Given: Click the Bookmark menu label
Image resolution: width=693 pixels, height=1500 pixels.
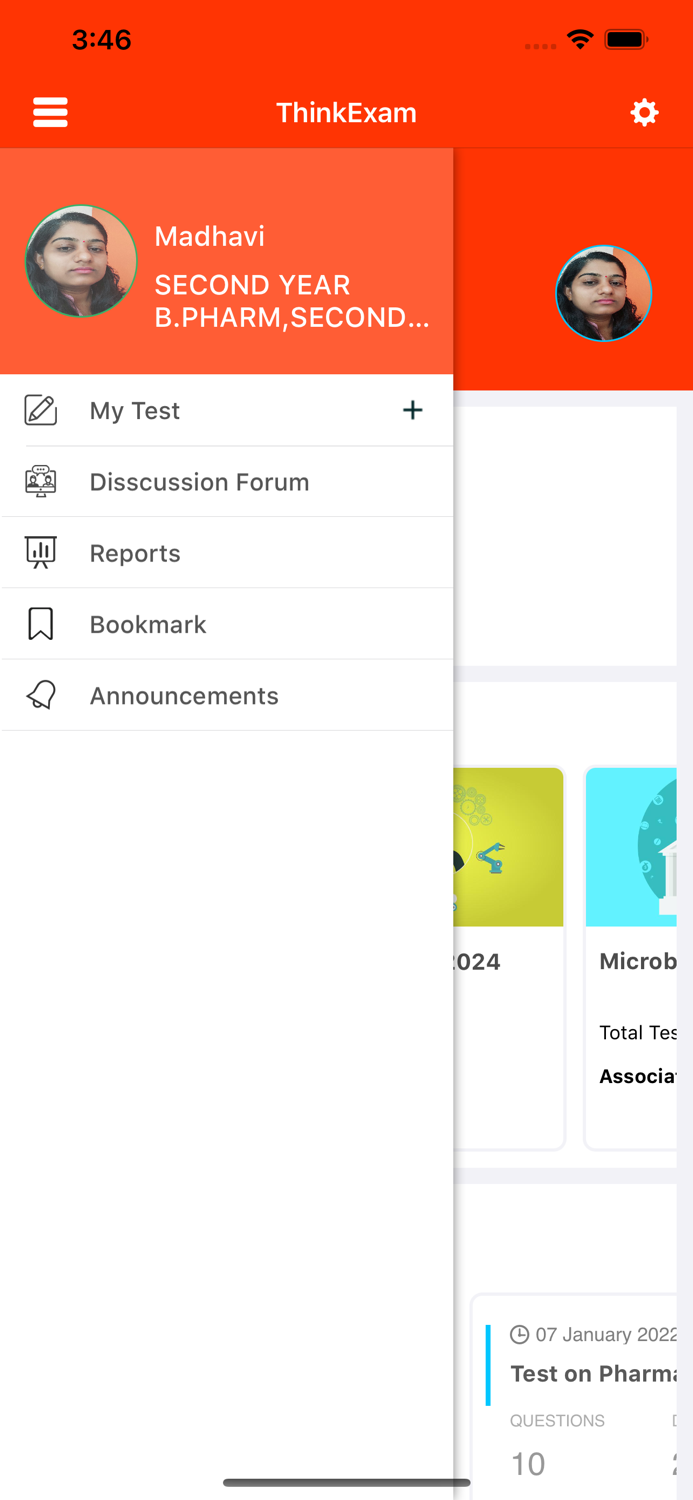Looking at the screenshot, I should point(147,623).
